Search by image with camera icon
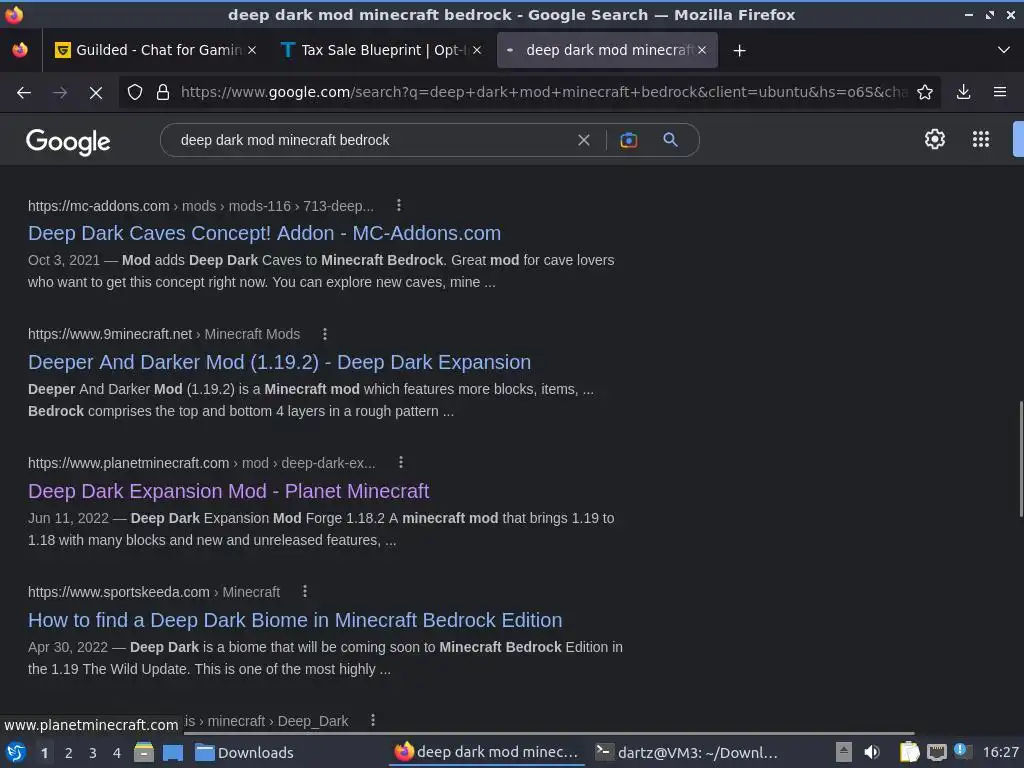 click(x=628, y=140)
